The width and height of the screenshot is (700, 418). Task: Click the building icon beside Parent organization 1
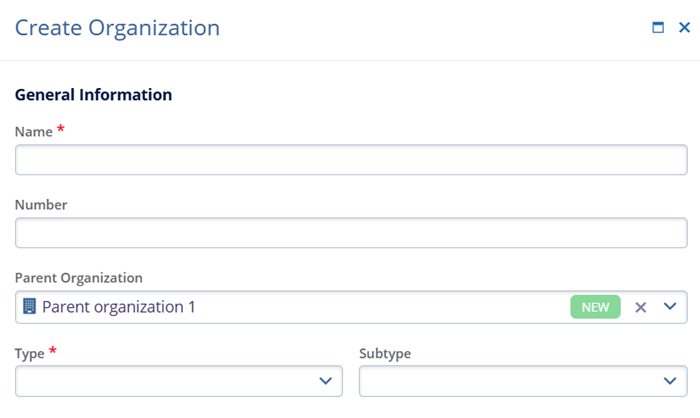coord(29,307)
